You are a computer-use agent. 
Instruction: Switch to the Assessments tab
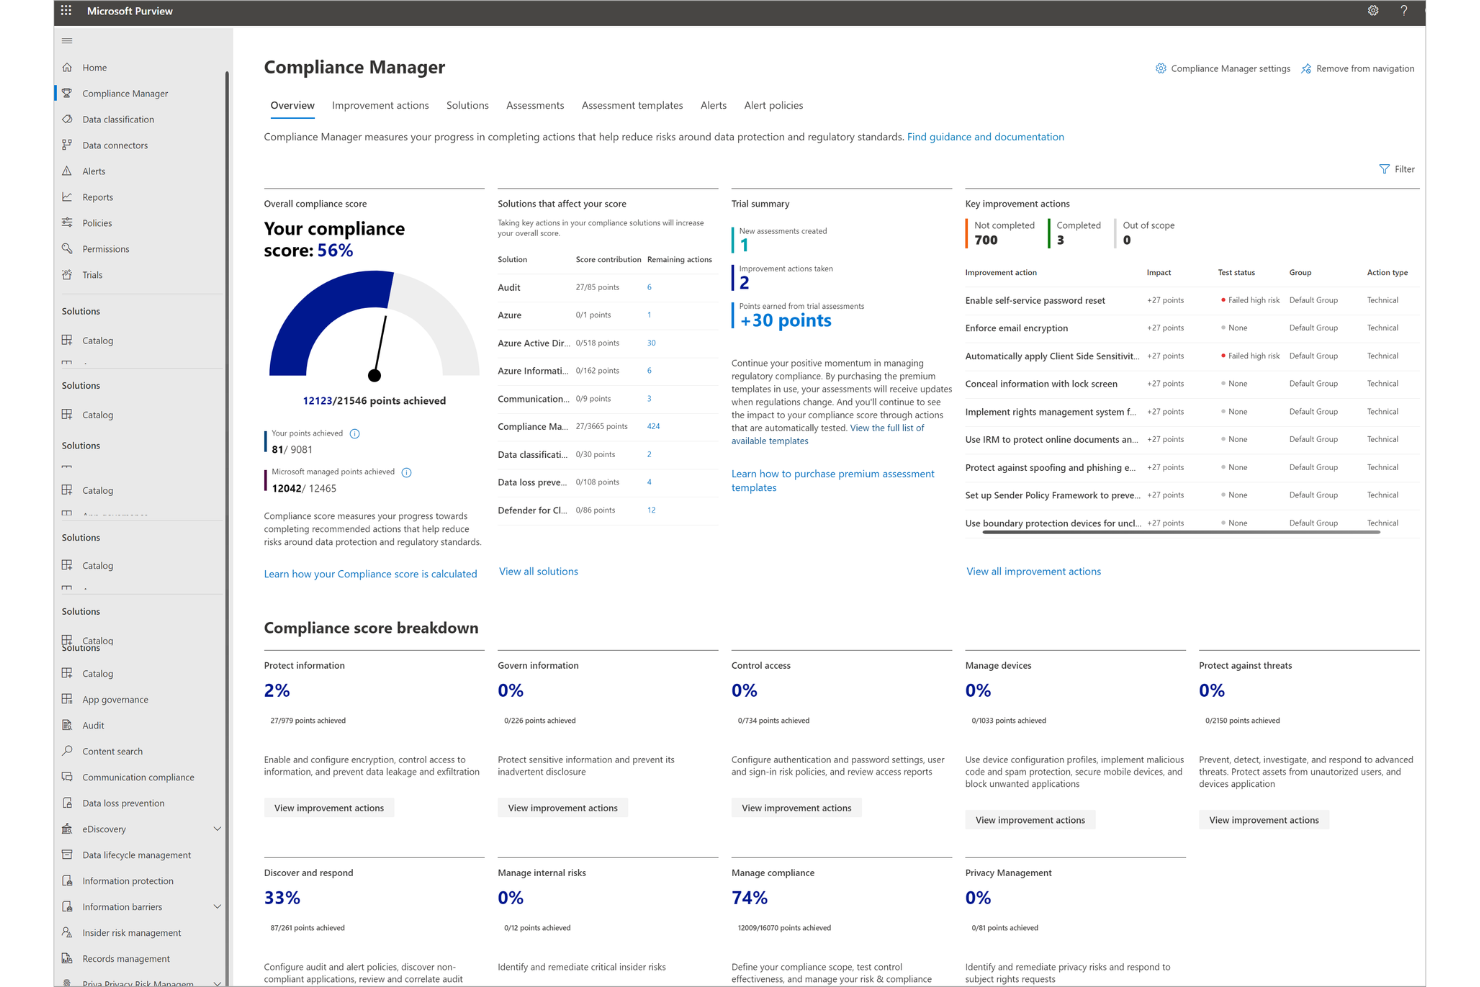click(535, 105)
